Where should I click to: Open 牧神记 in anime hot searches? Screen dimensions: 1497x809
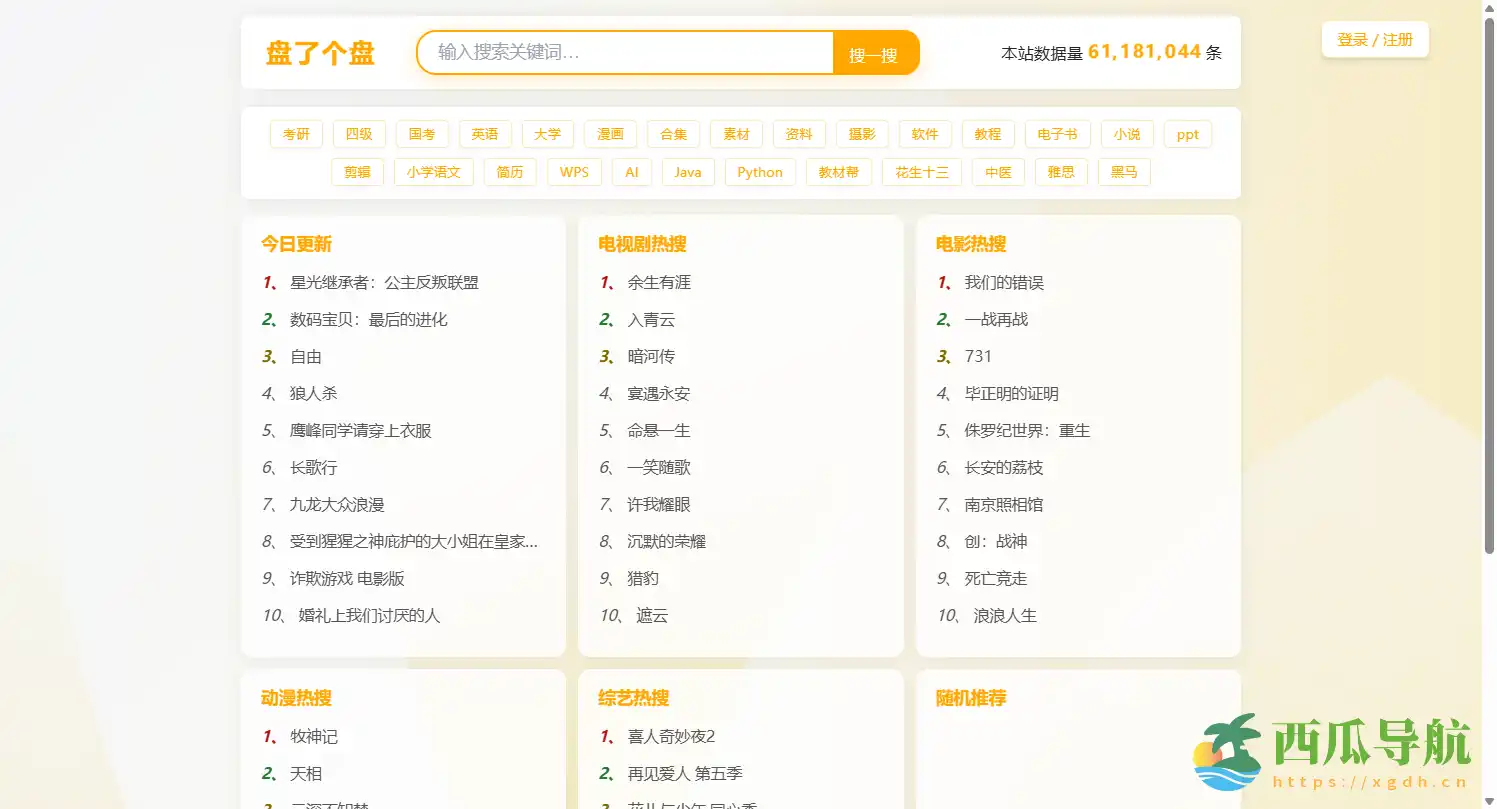click(314, 737)
